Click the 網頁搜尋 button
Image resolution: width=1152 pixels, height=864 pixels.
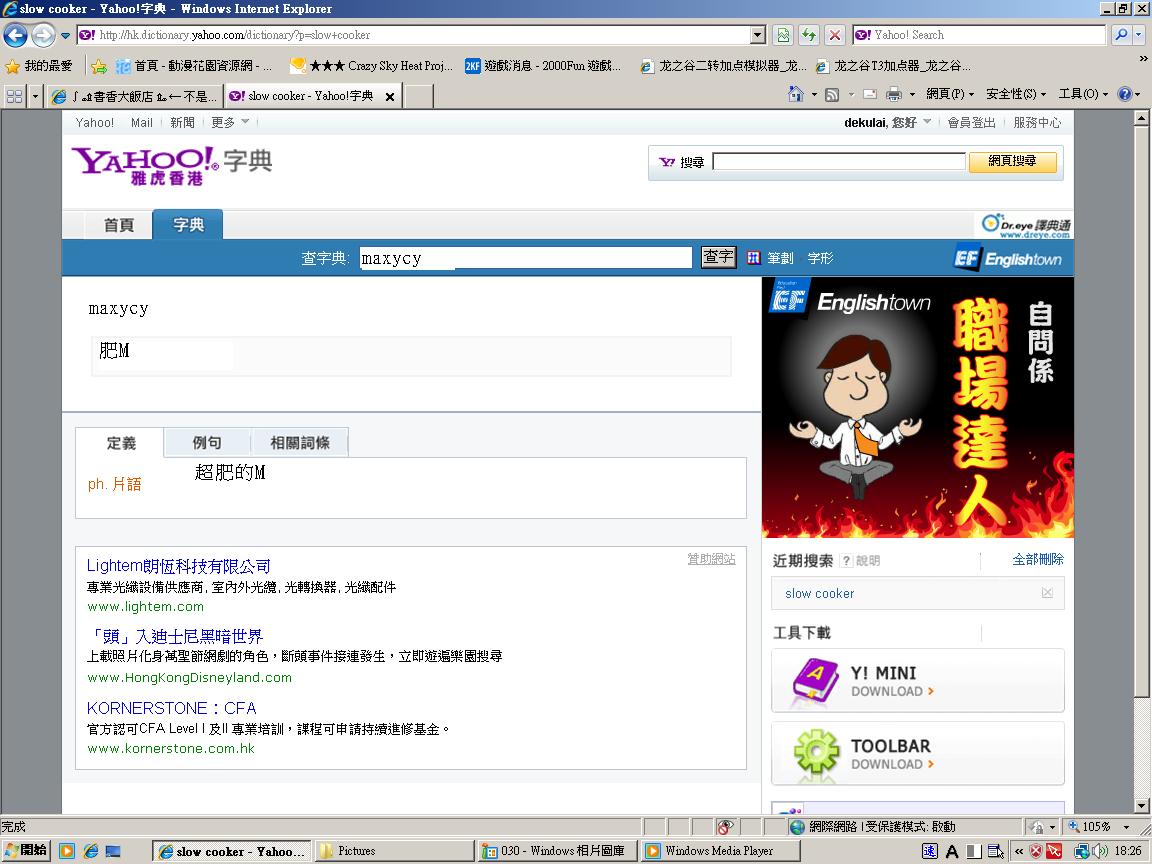point(1012,162)
